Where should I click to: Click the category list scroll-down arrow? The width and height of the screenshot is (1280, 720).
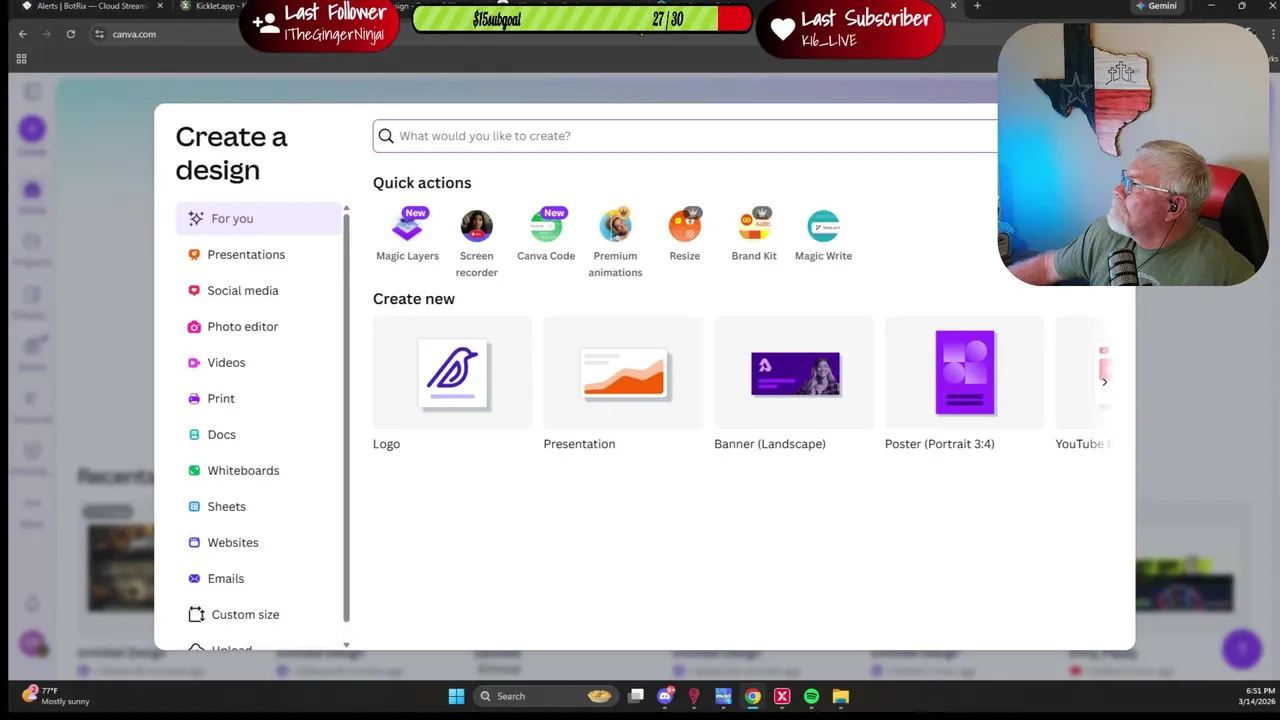(x=346, y=645)
